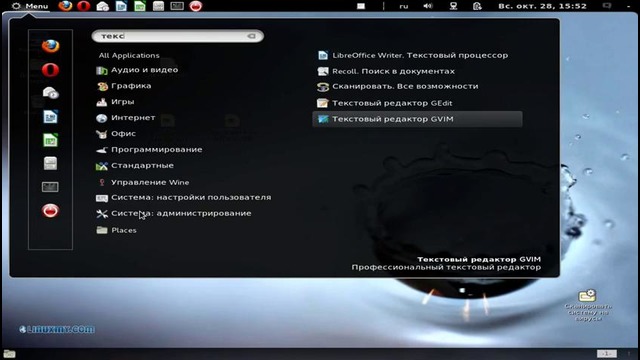Launch Текстовый редактор GEdit result
Viewport: 640px width, 360px height.
(x=385, y=103)
